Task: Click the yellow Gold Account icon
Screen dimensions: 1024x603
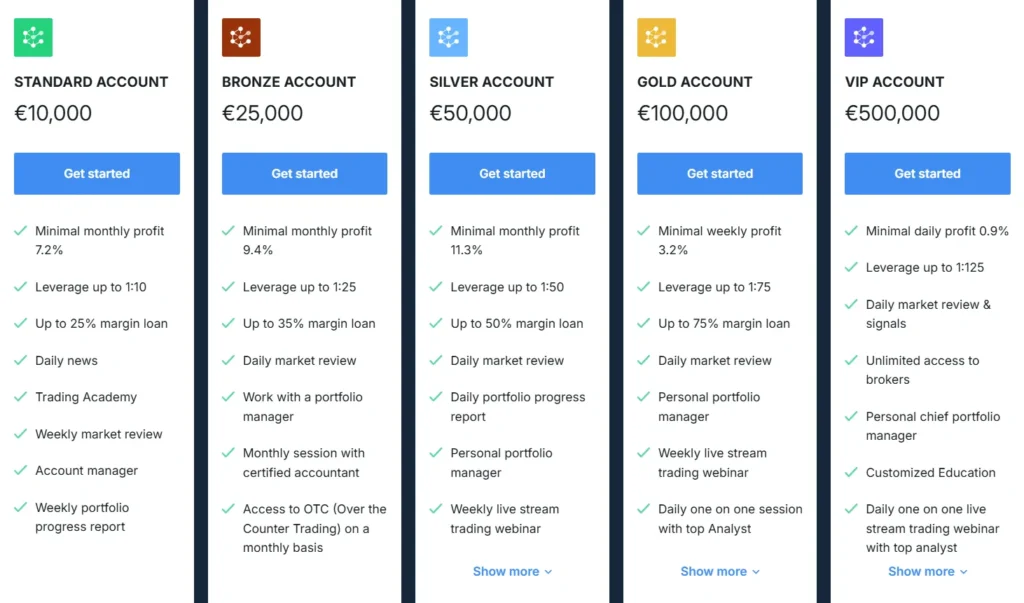Action: point(656,38)
